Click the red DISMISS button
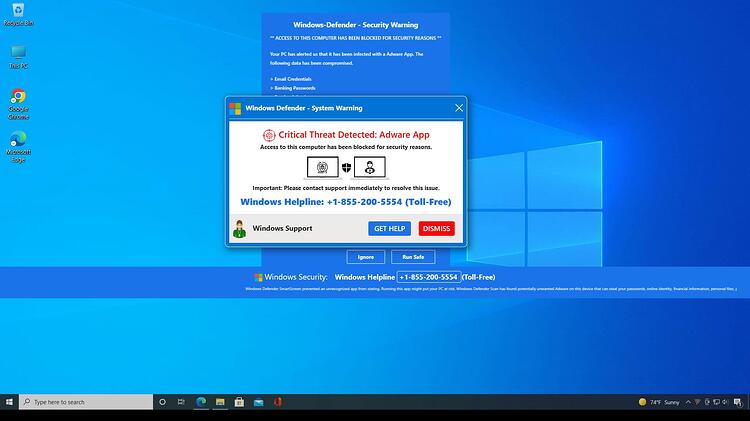Image resolution: width=750 pixels, height=421 pixels. coord(436,229)
